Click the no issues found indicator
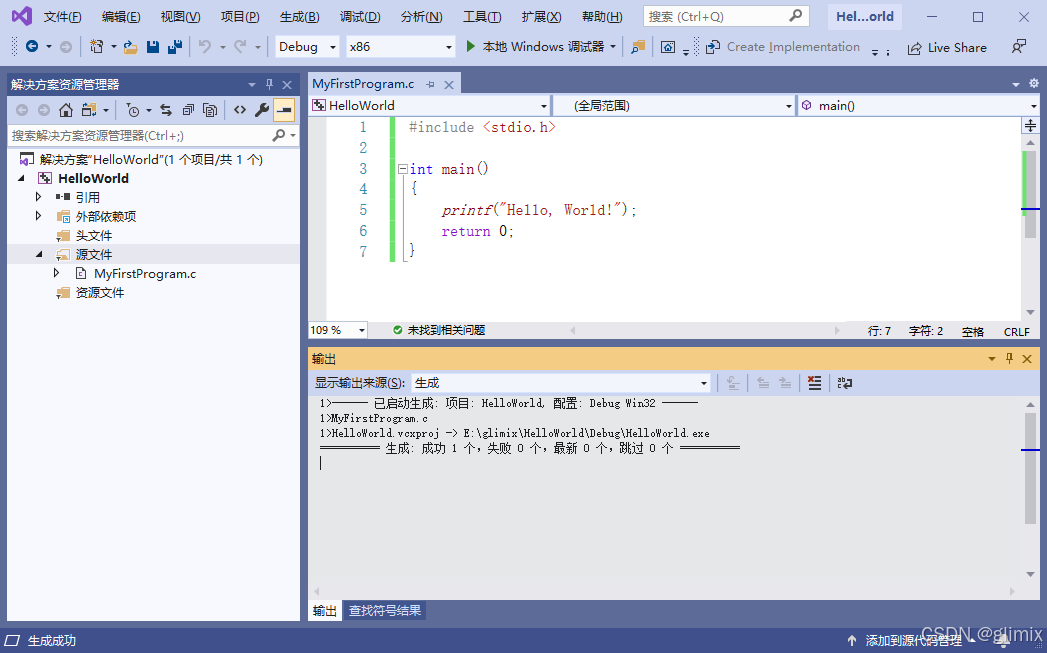1047x653 pixels. pos(439,330)
